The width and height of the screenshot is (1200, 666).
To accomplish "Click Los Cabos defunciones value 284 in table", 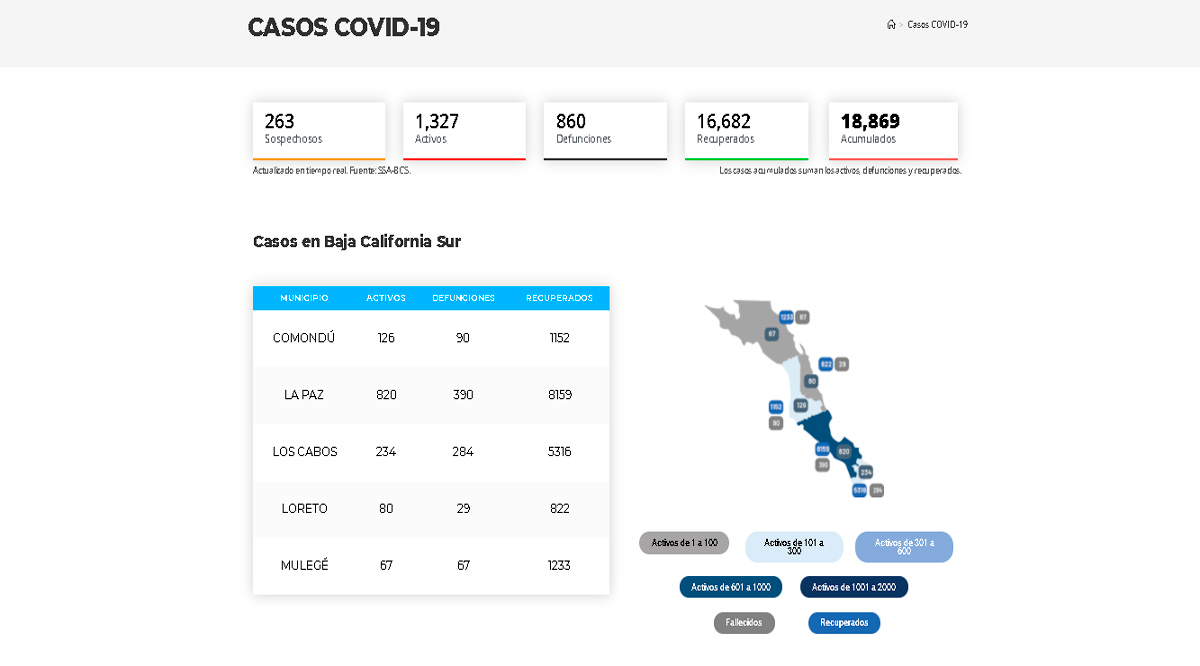I will point(463,452).
